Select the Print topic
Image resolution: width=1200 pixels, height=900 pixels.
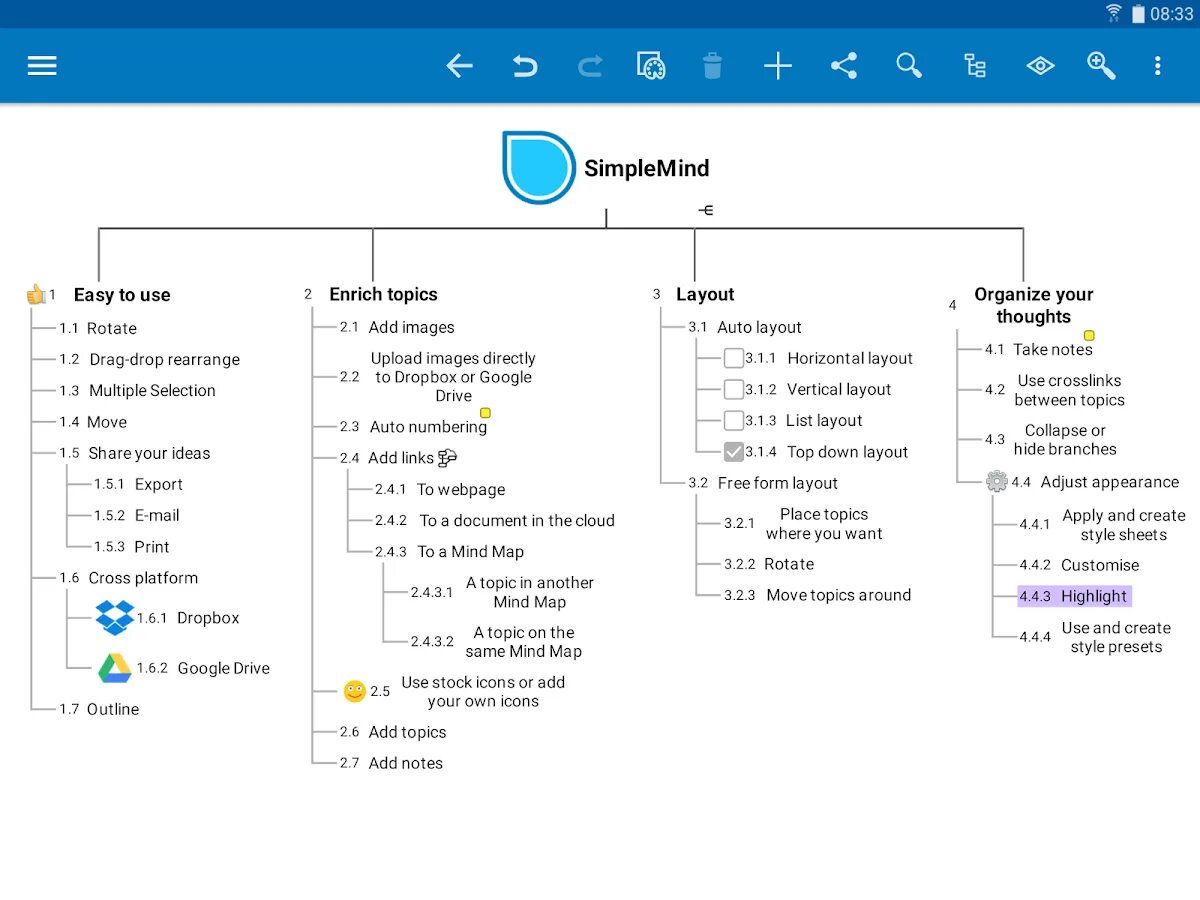[152, 547]
